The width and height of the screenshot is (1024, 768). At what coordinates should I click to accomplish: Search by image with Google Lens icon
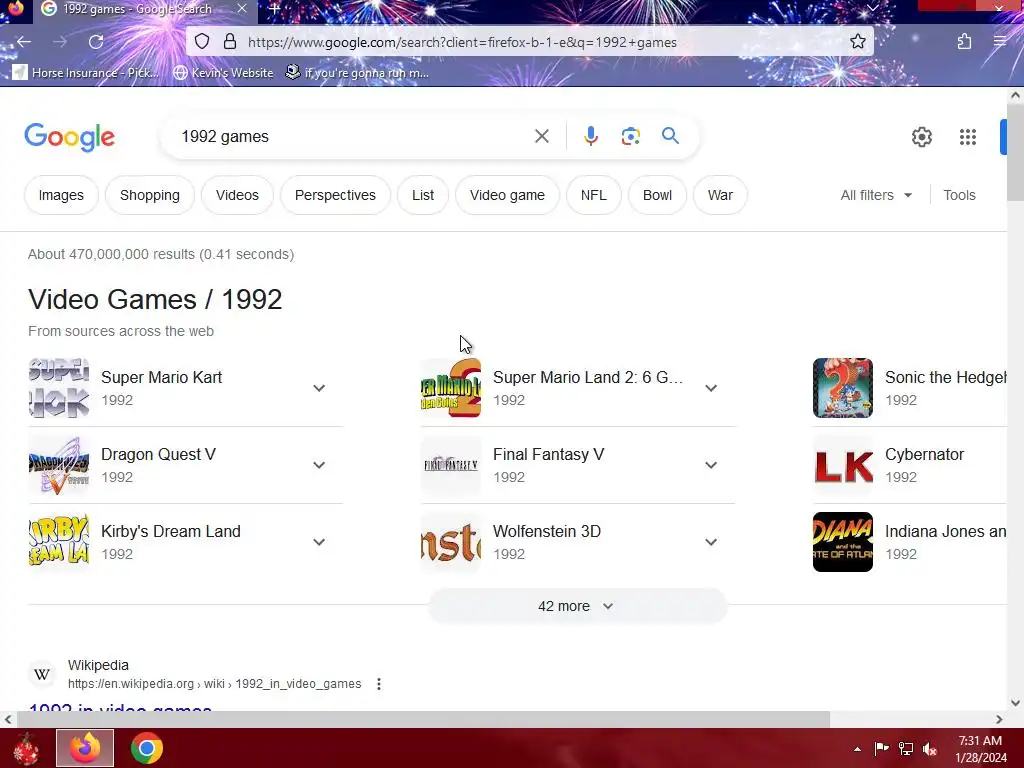(630, 136)
